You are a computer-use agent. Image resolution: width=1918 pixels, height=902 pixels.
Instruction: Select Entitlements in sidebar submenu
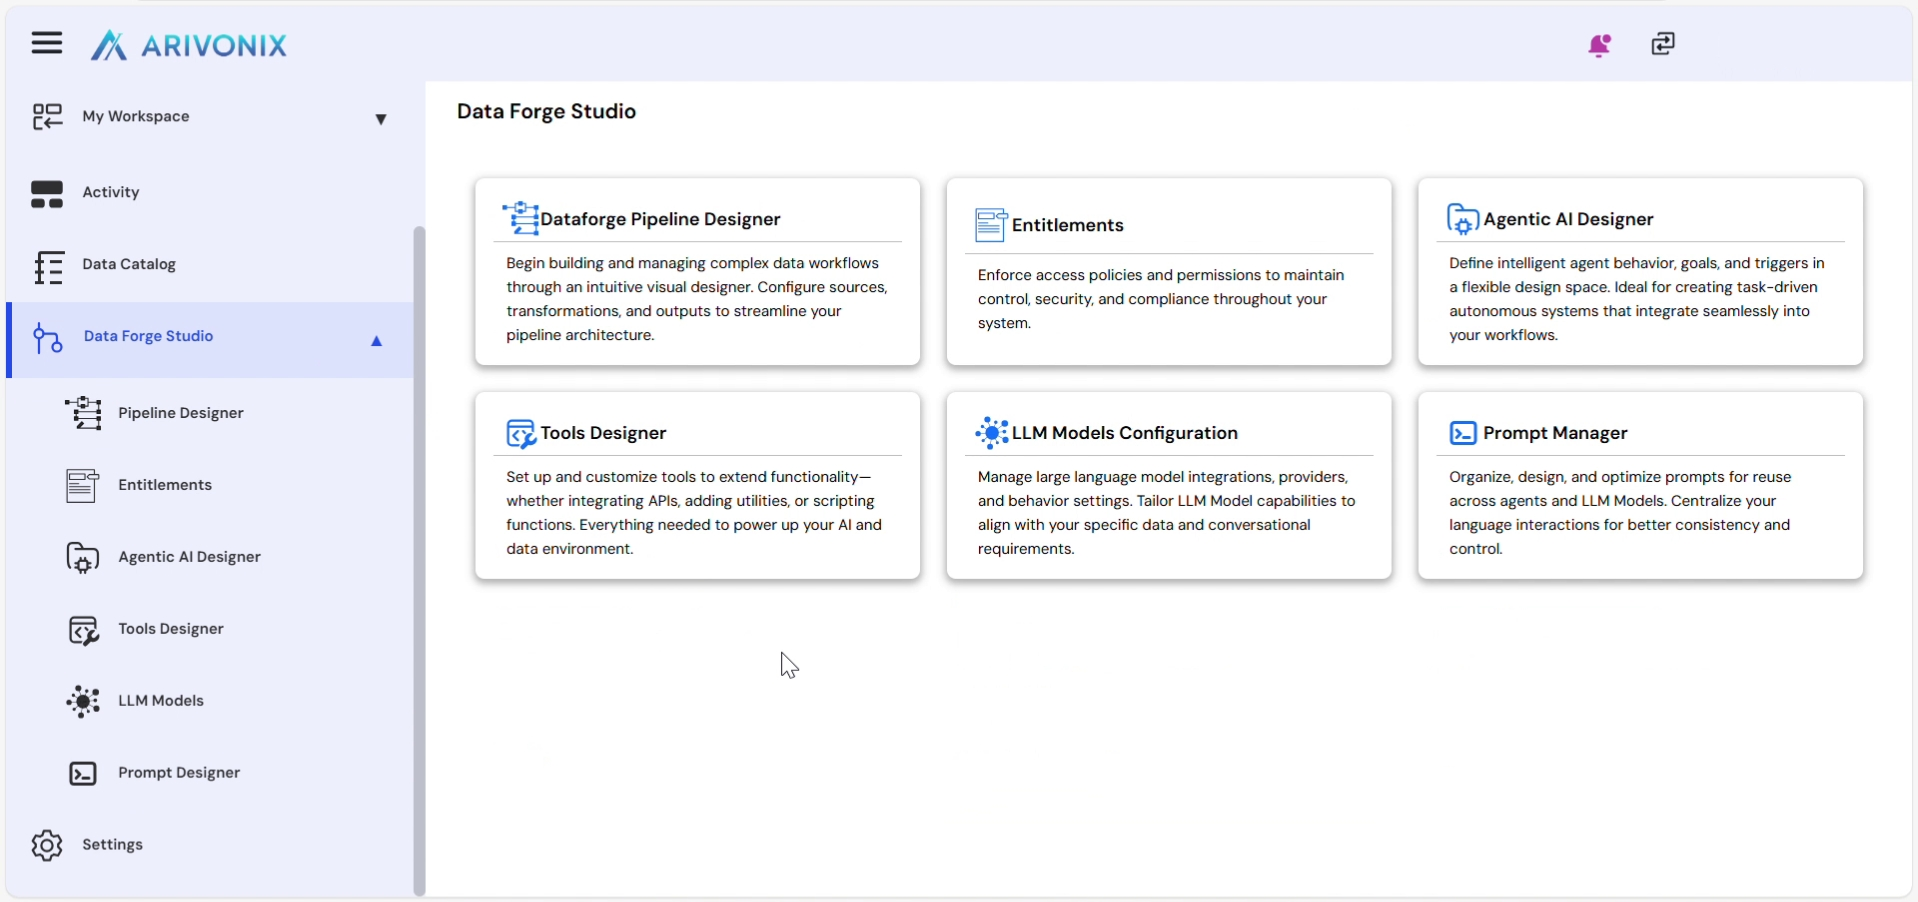click(x=164, y=485)
